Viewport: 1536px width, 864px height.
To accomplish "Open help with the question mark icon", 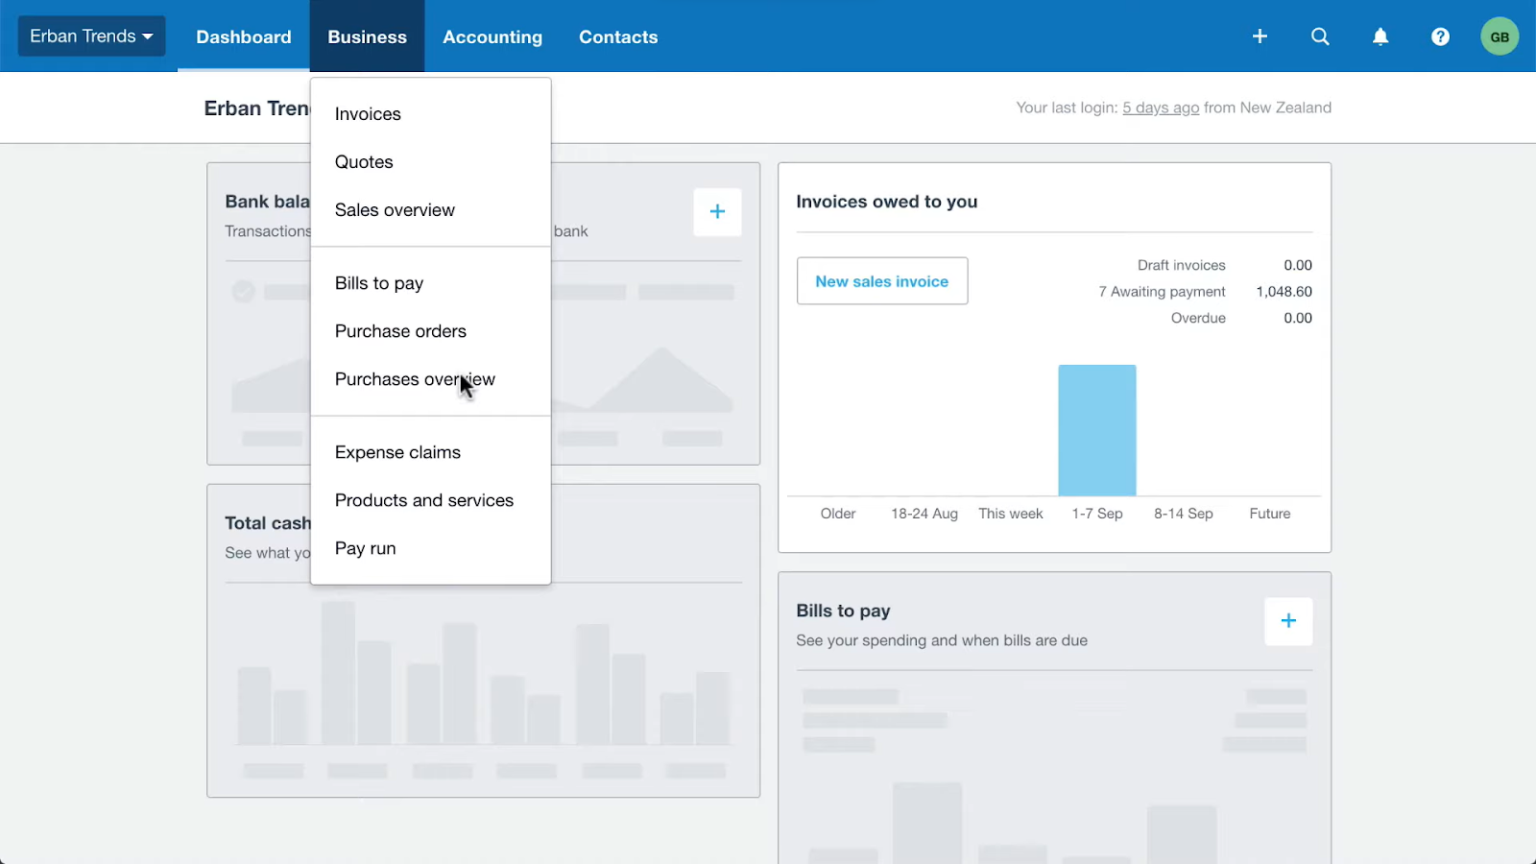I will [x=1440, y=36].
